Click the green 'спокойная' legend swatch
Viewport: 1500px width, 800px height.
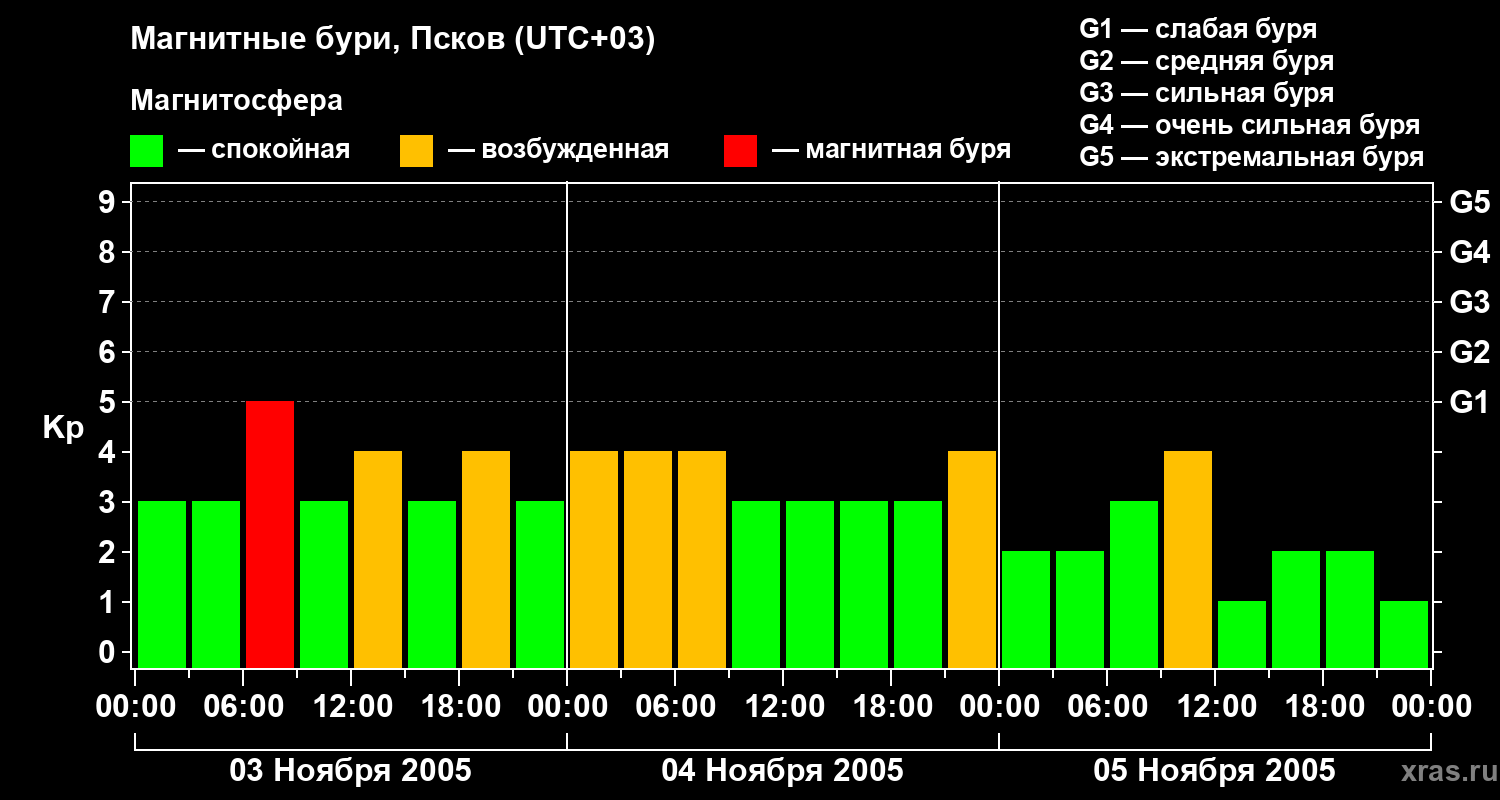tap(146, 151)
